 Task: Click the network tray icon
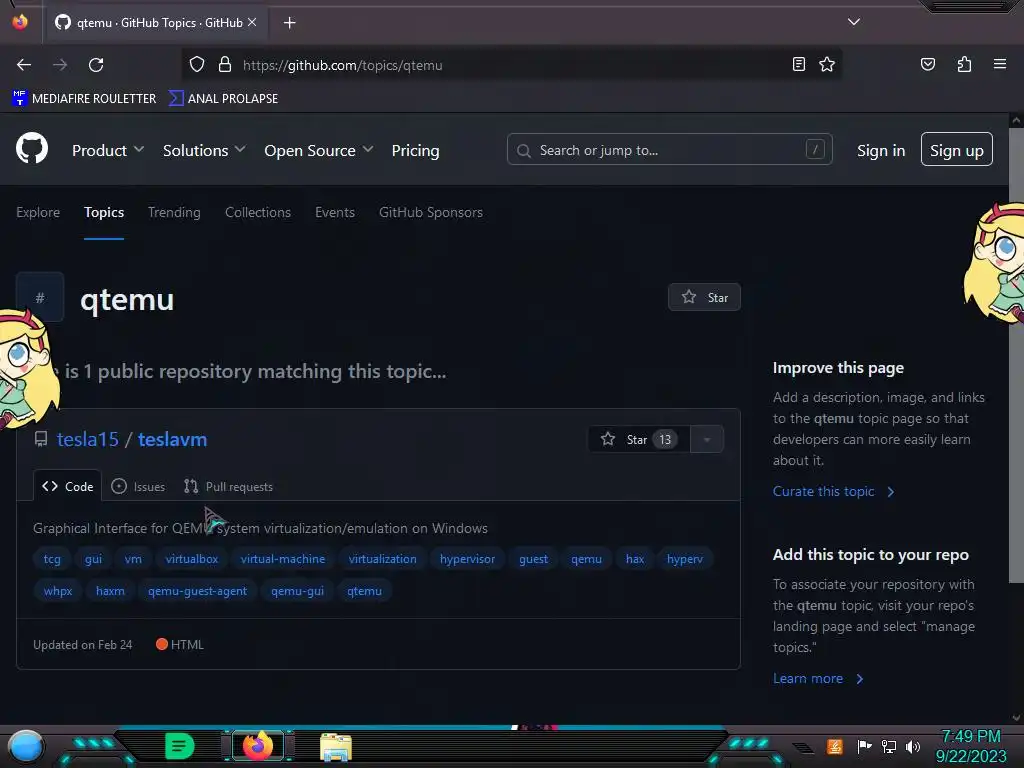click(x=888, y=746)
